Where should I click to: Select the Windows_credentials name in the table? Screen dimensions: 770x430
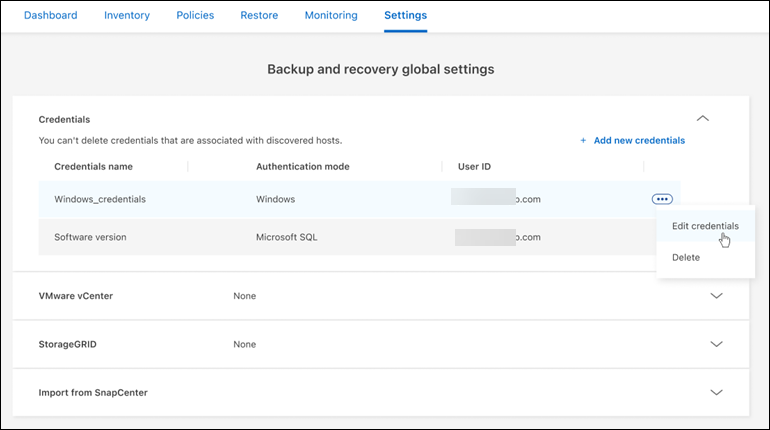pos(100,199)
